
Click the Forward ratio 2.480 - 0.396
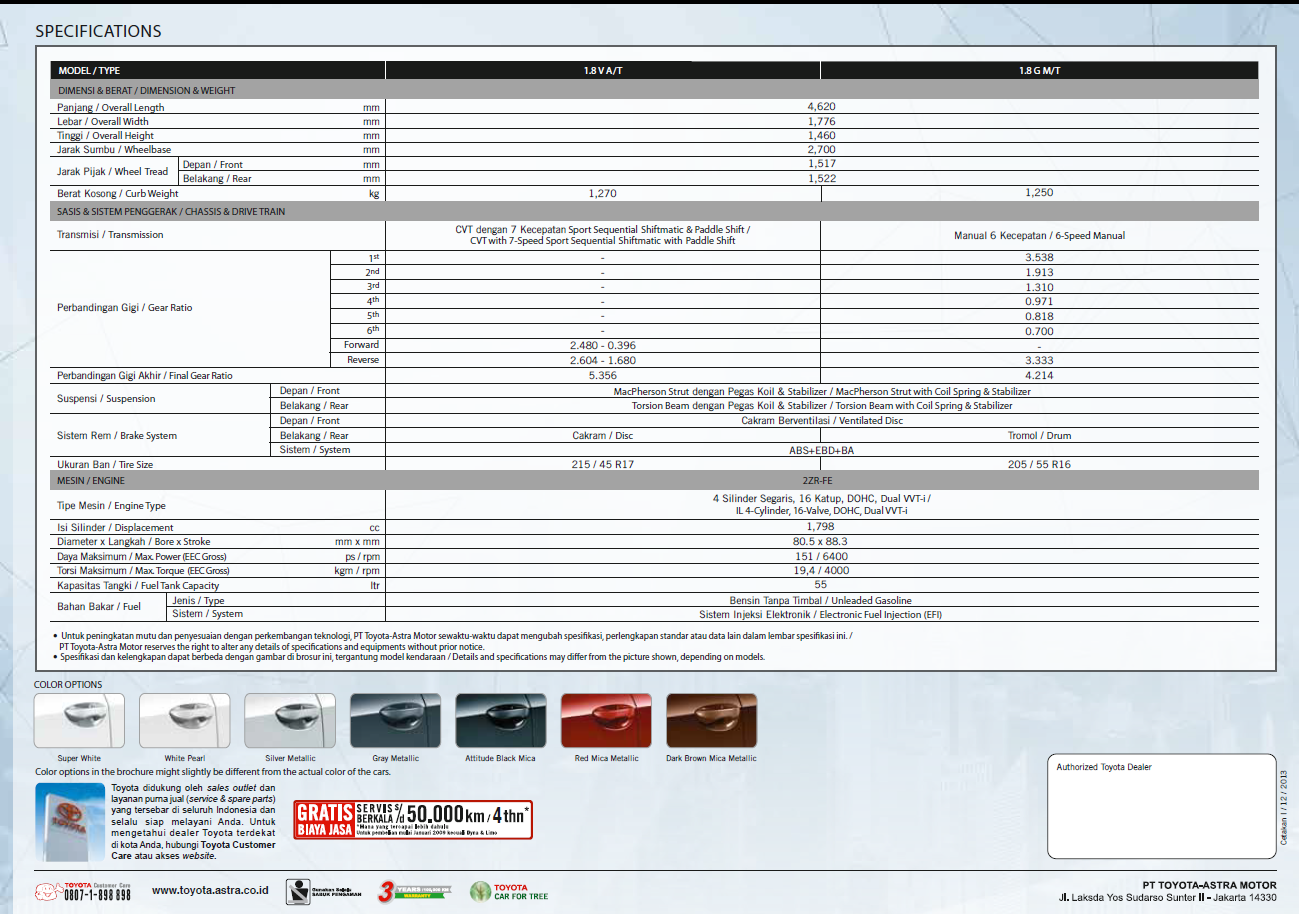603,345
